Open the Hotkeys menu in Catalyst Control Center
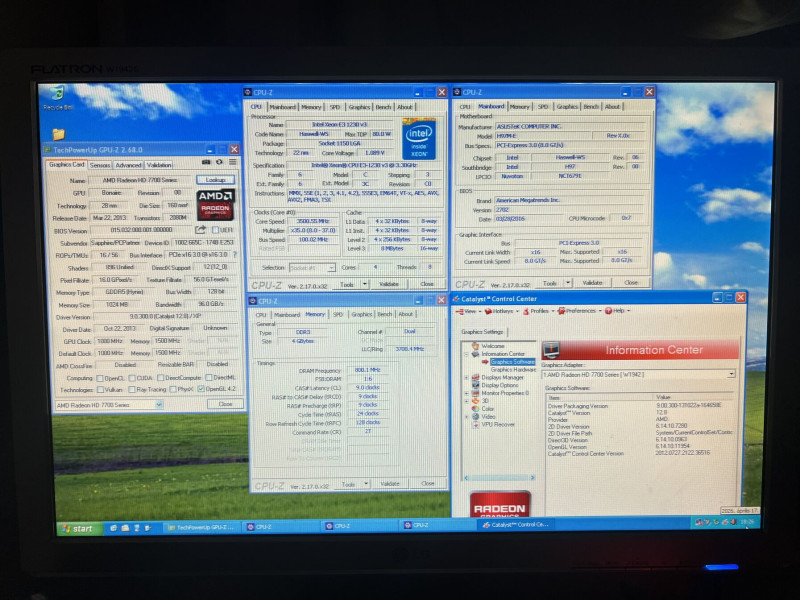 point(501,311)
